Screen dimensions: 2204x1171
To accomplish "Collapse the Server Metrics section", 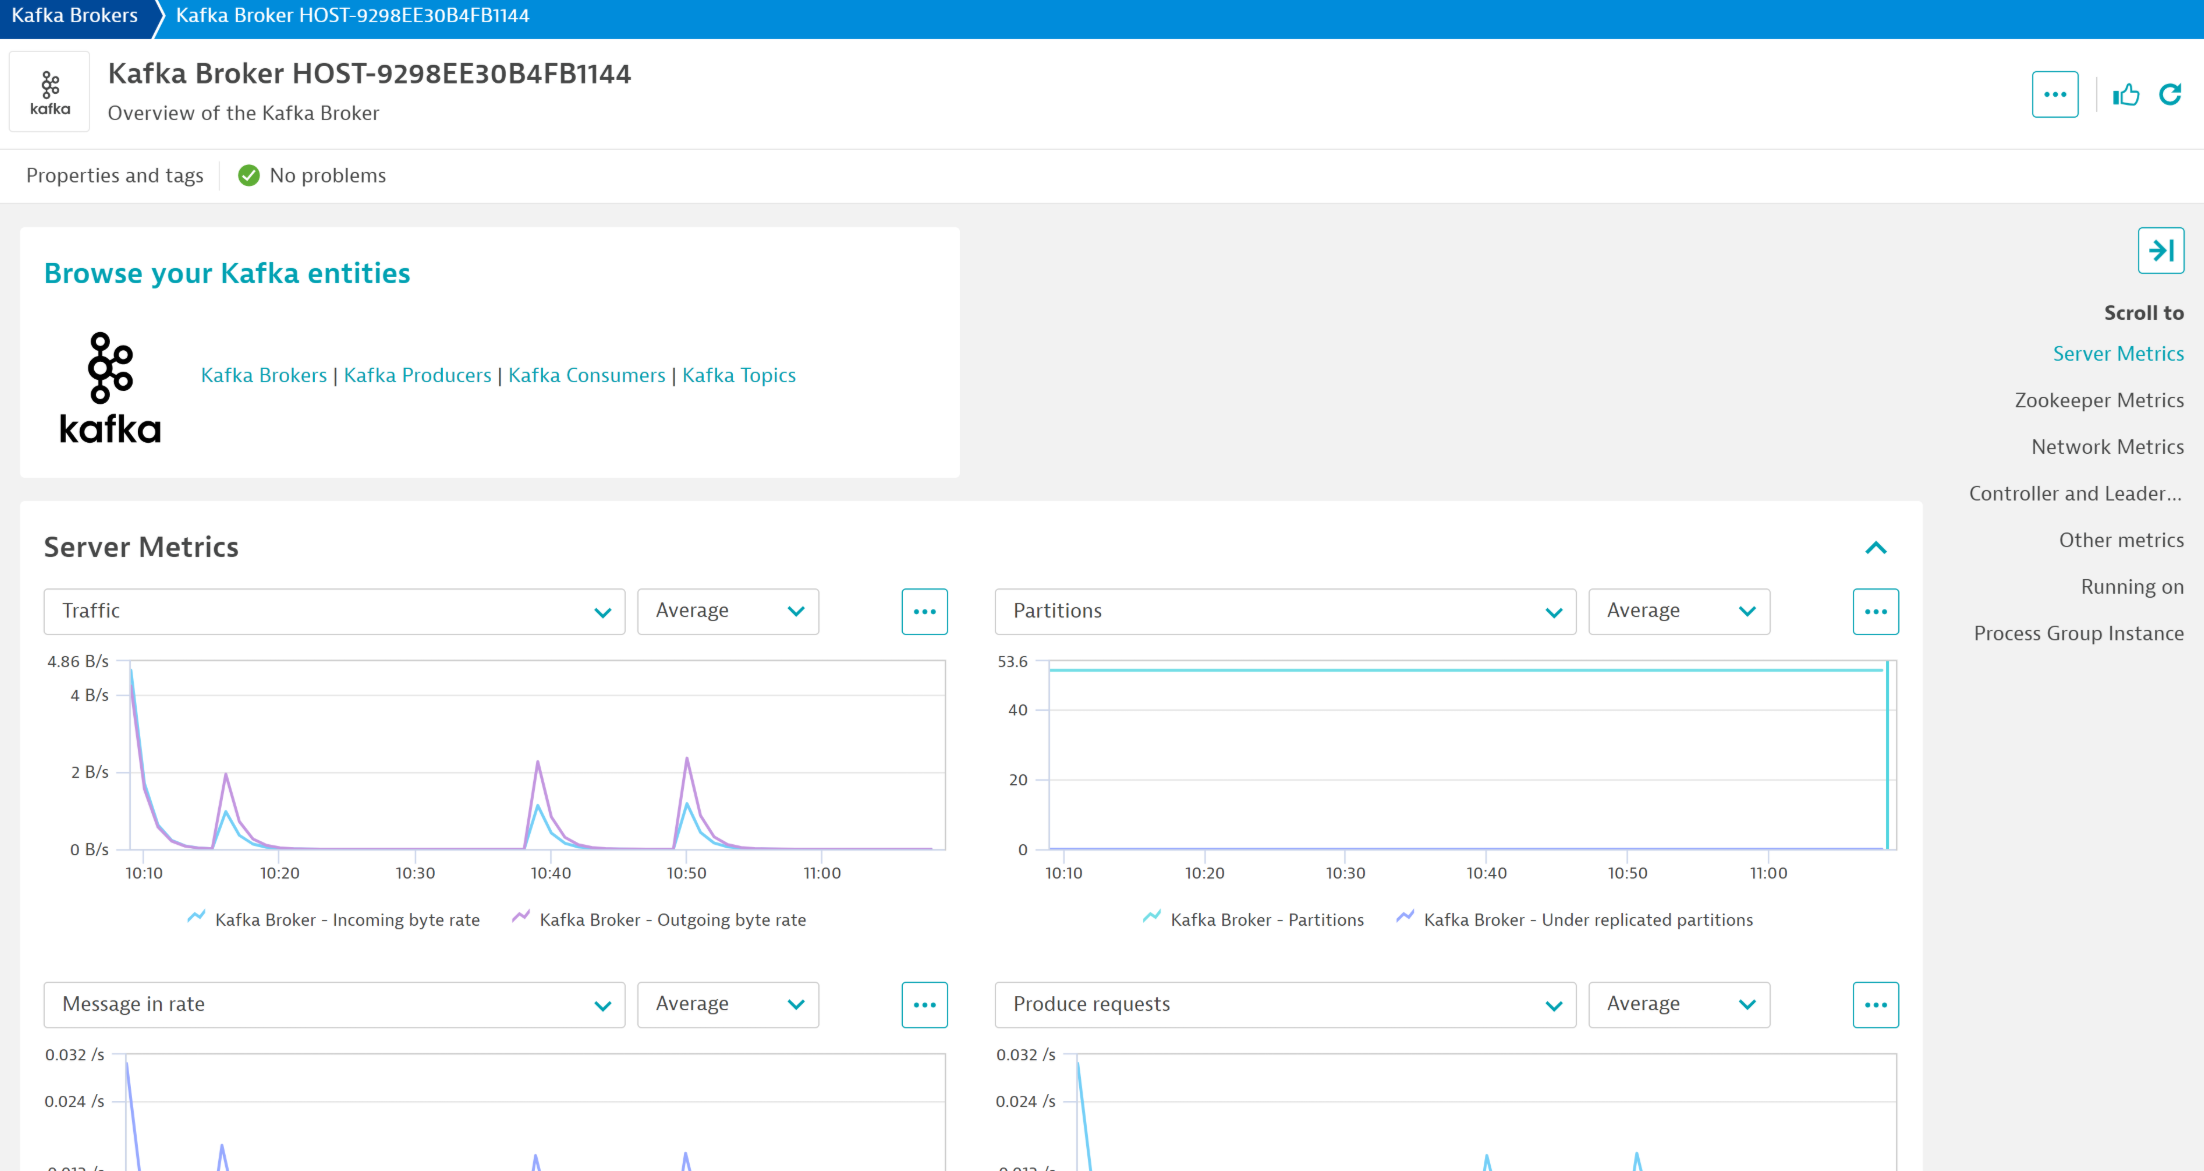I will [x=1876, y=548].
